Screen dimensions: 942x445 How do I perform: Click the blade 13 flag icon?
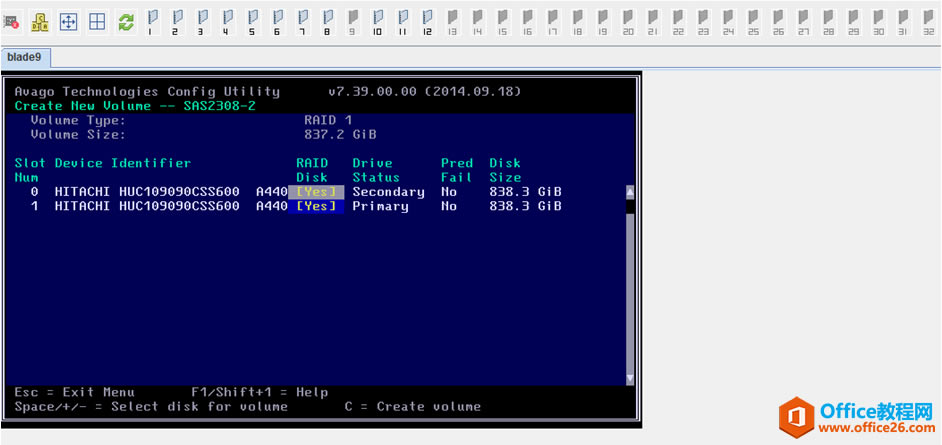click(x=452, y=22)
